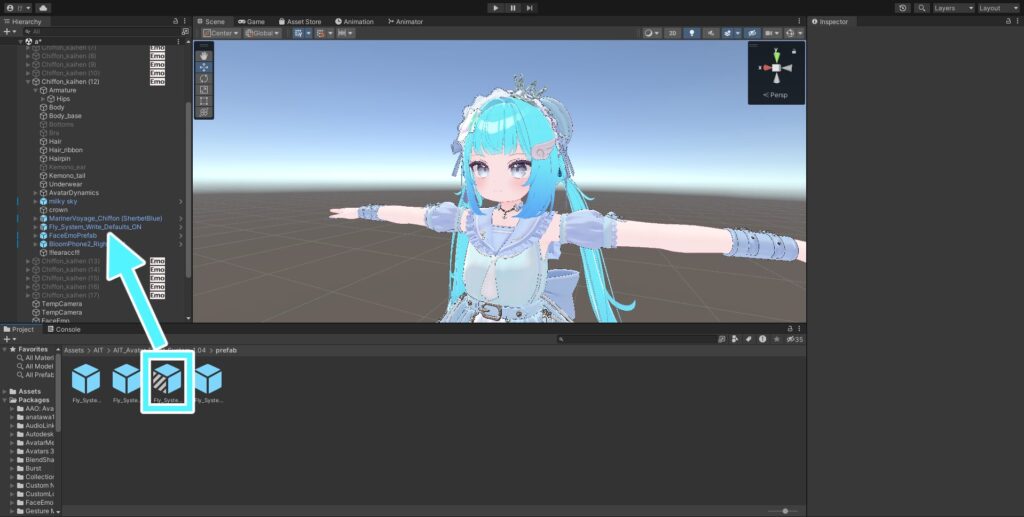Click the Play button
The image size is (1024, 517).
point(495,8)
